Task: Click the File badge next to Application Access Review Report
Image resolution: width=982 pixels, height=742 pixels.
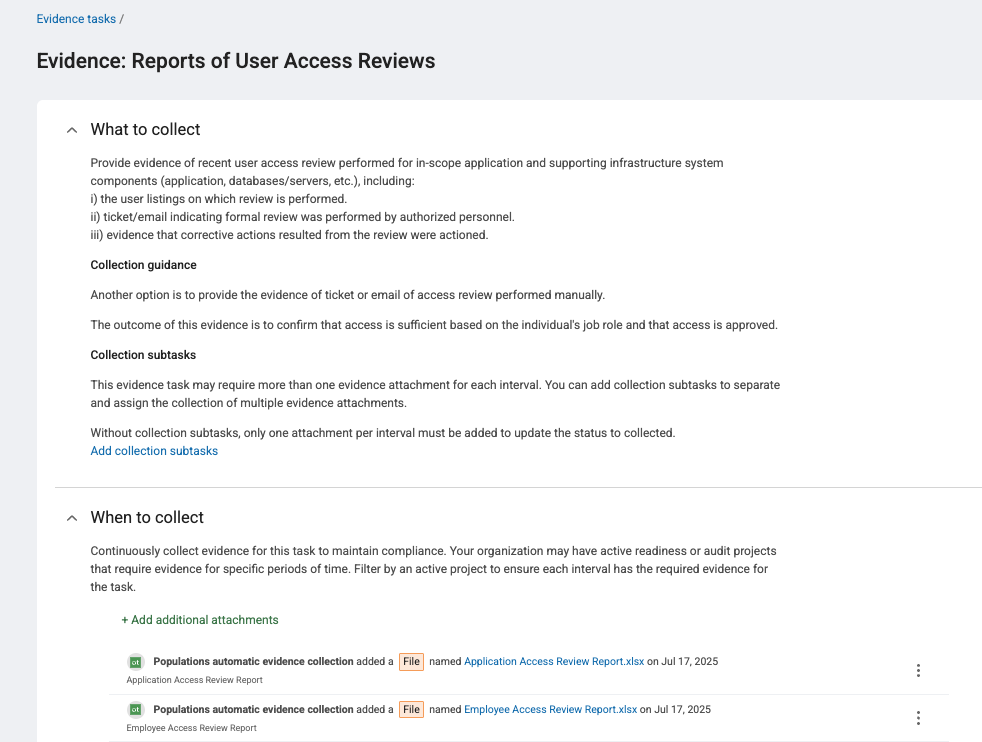Action: pyautogui.click(x=411, y=661)
